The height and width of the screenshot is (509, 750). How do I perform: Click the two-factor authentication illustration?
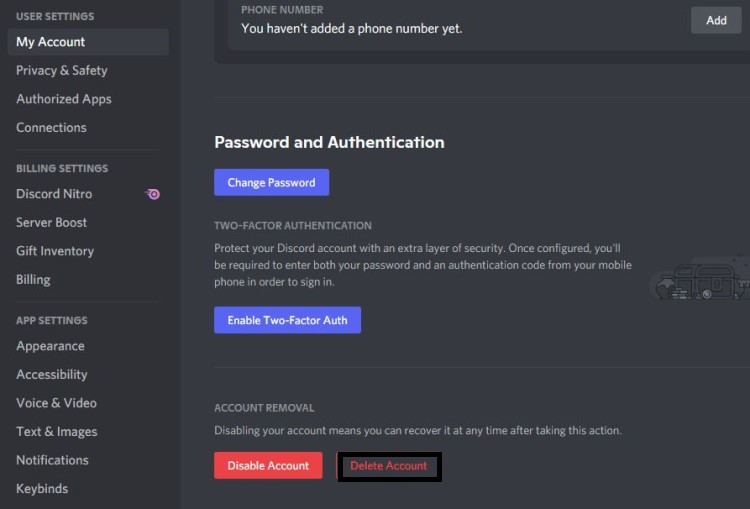[x=700, y=279]
